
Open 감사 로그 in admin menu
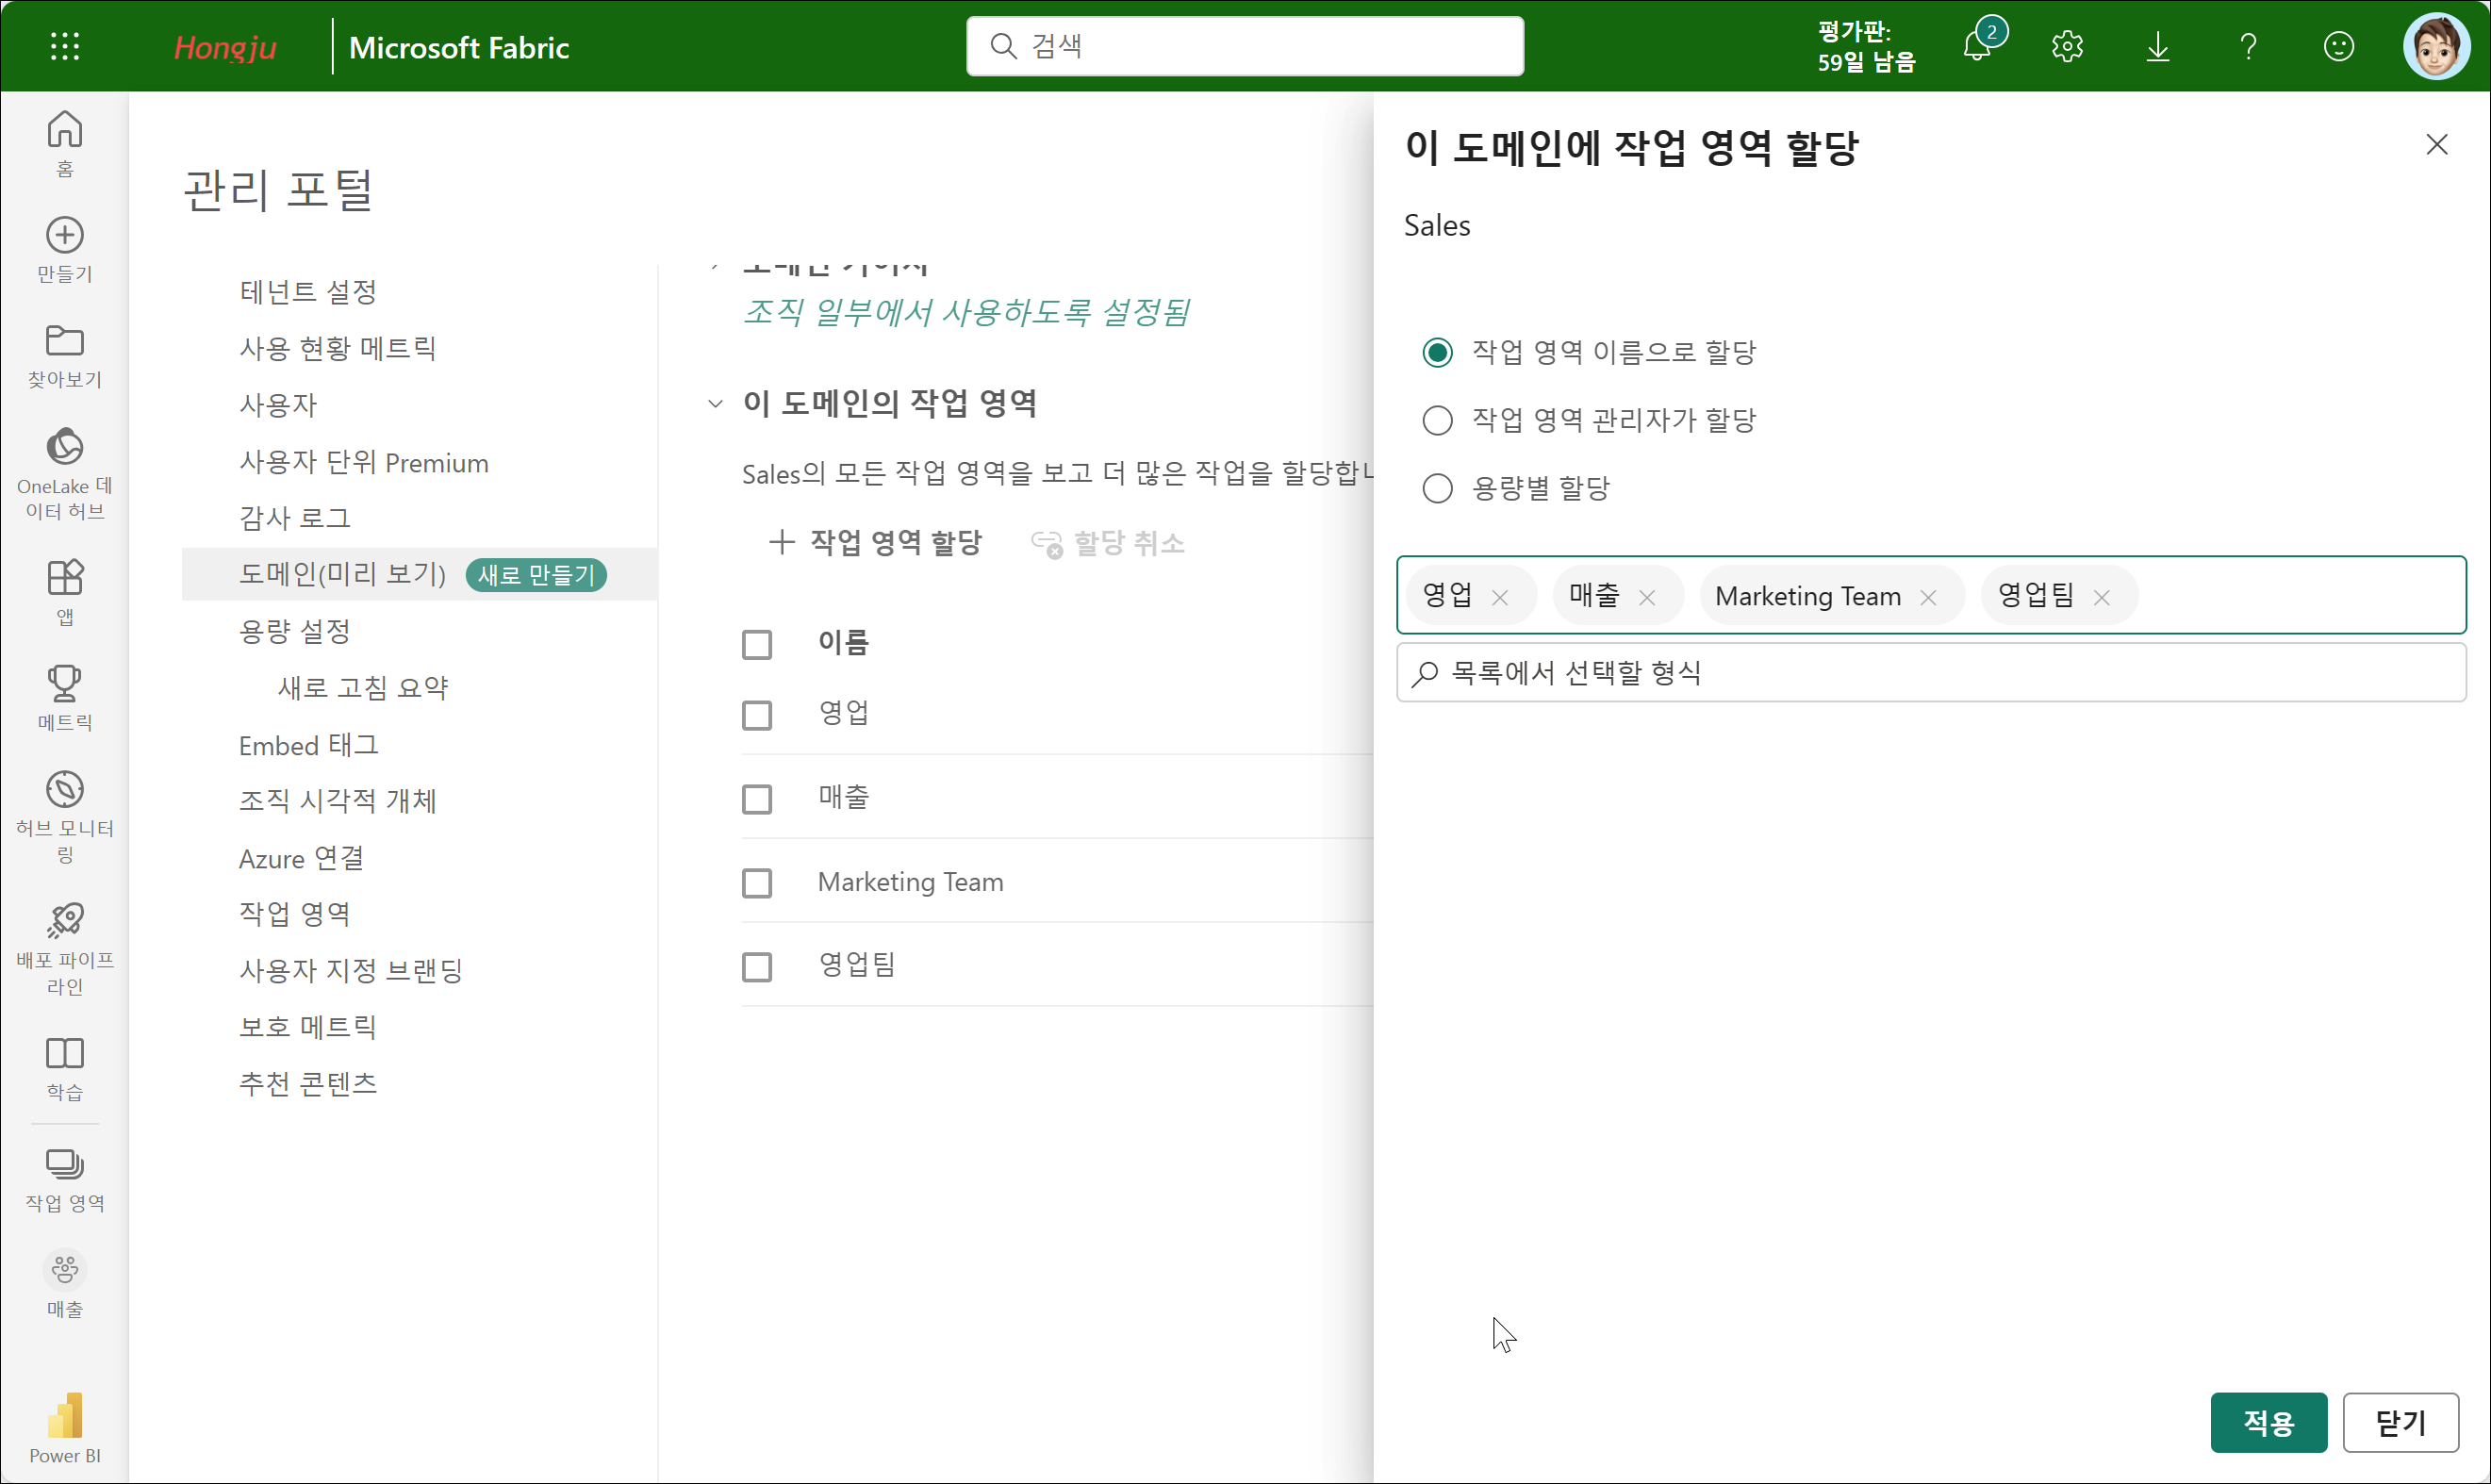[295, 518]
